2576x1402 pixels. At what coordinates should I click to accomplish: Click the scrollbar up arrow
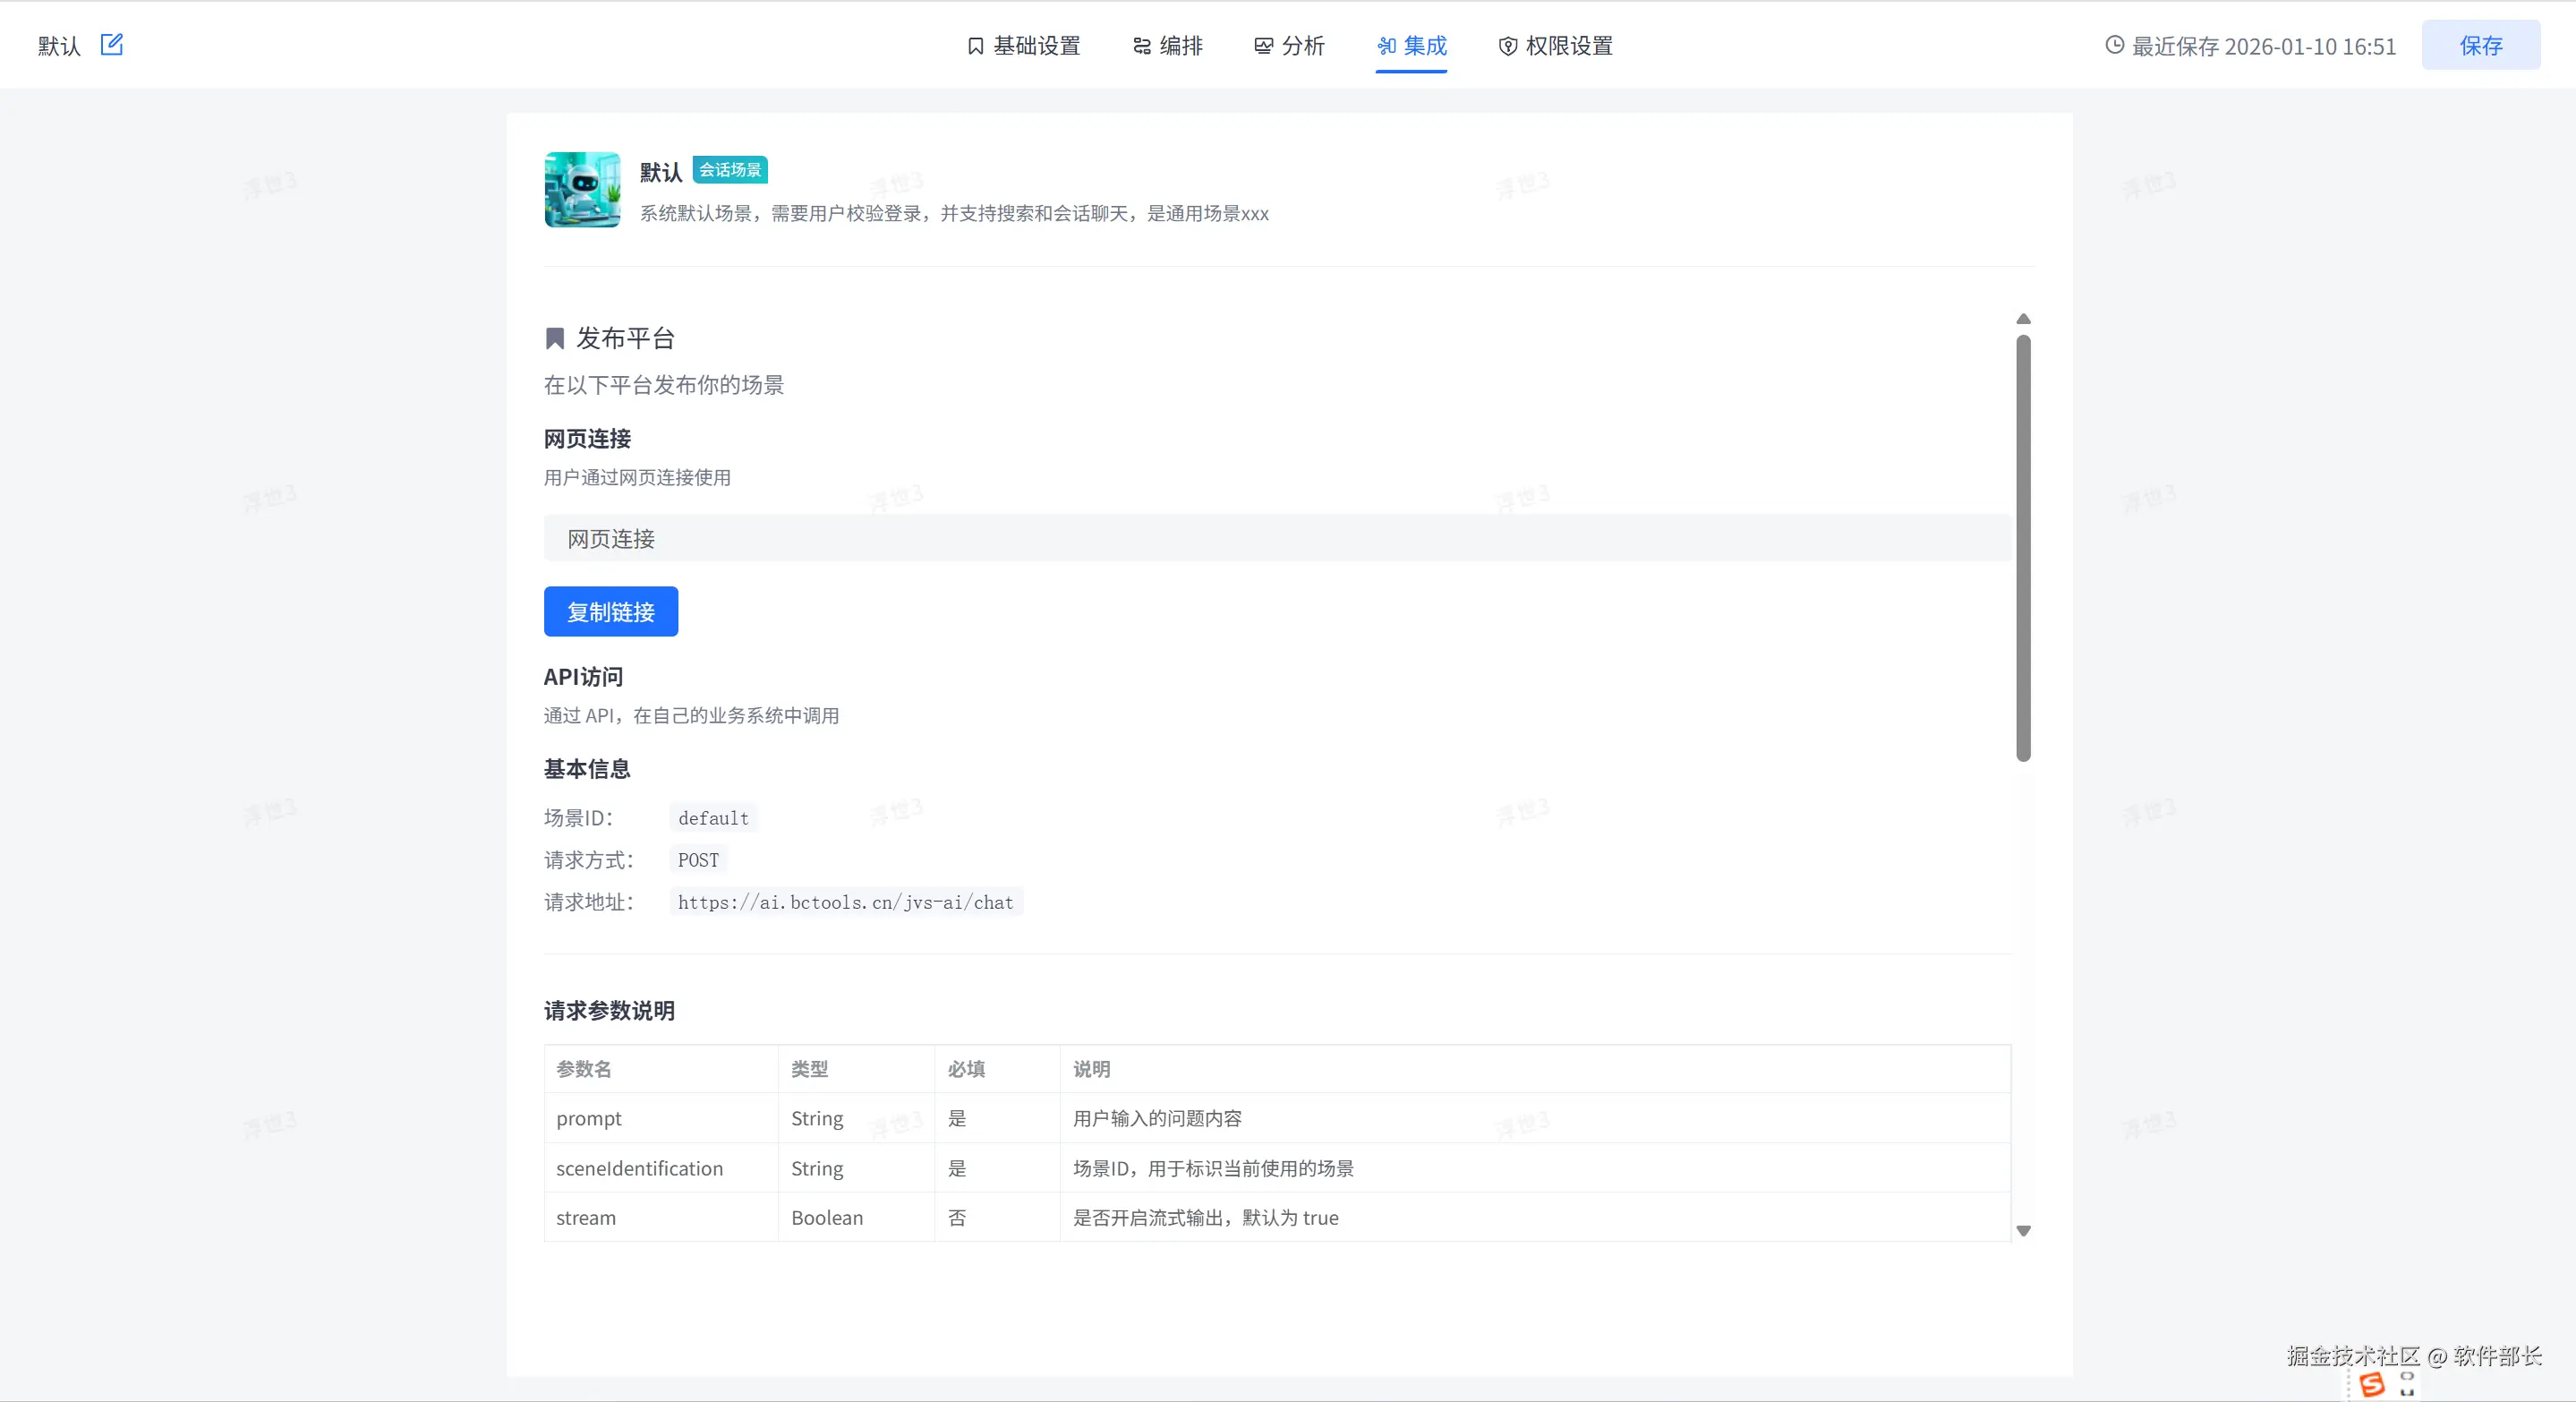2023,319
